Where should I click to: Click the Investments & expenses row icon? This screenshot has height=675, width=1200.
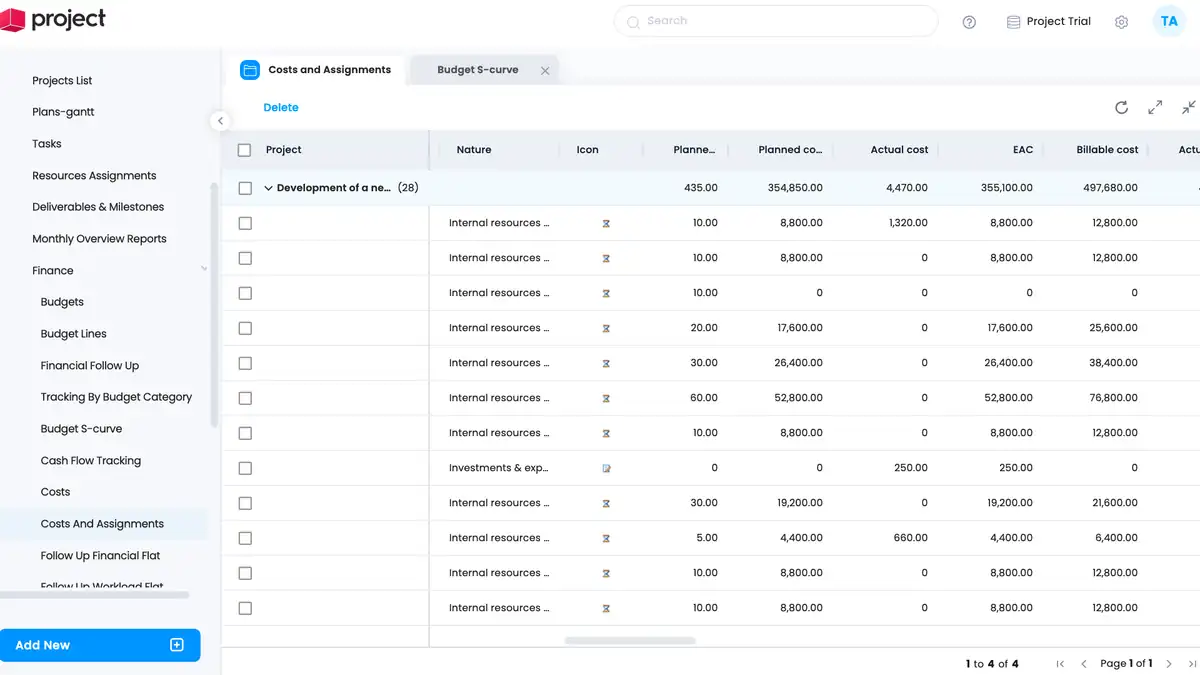(x=606, y=468)
